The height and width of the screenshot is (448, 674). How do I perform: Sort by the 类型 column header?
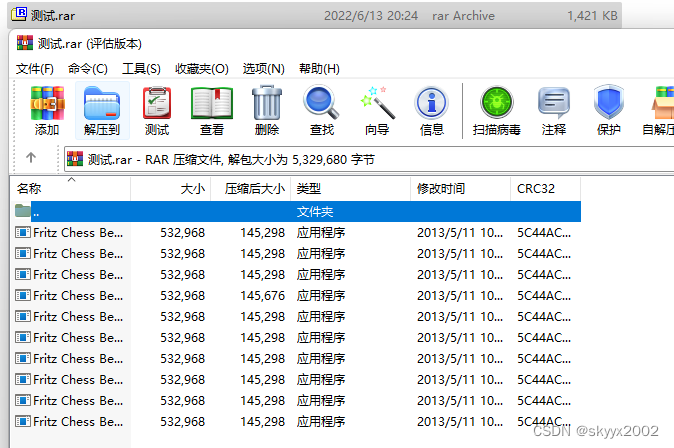click(350, 189)
